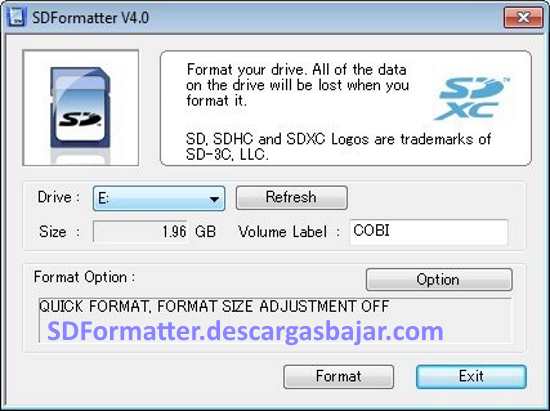Click the SDFormatter app icon in title bar
The width and height of the screenshot is (550, 411).
pyautogui.click(x=16, y=17)
